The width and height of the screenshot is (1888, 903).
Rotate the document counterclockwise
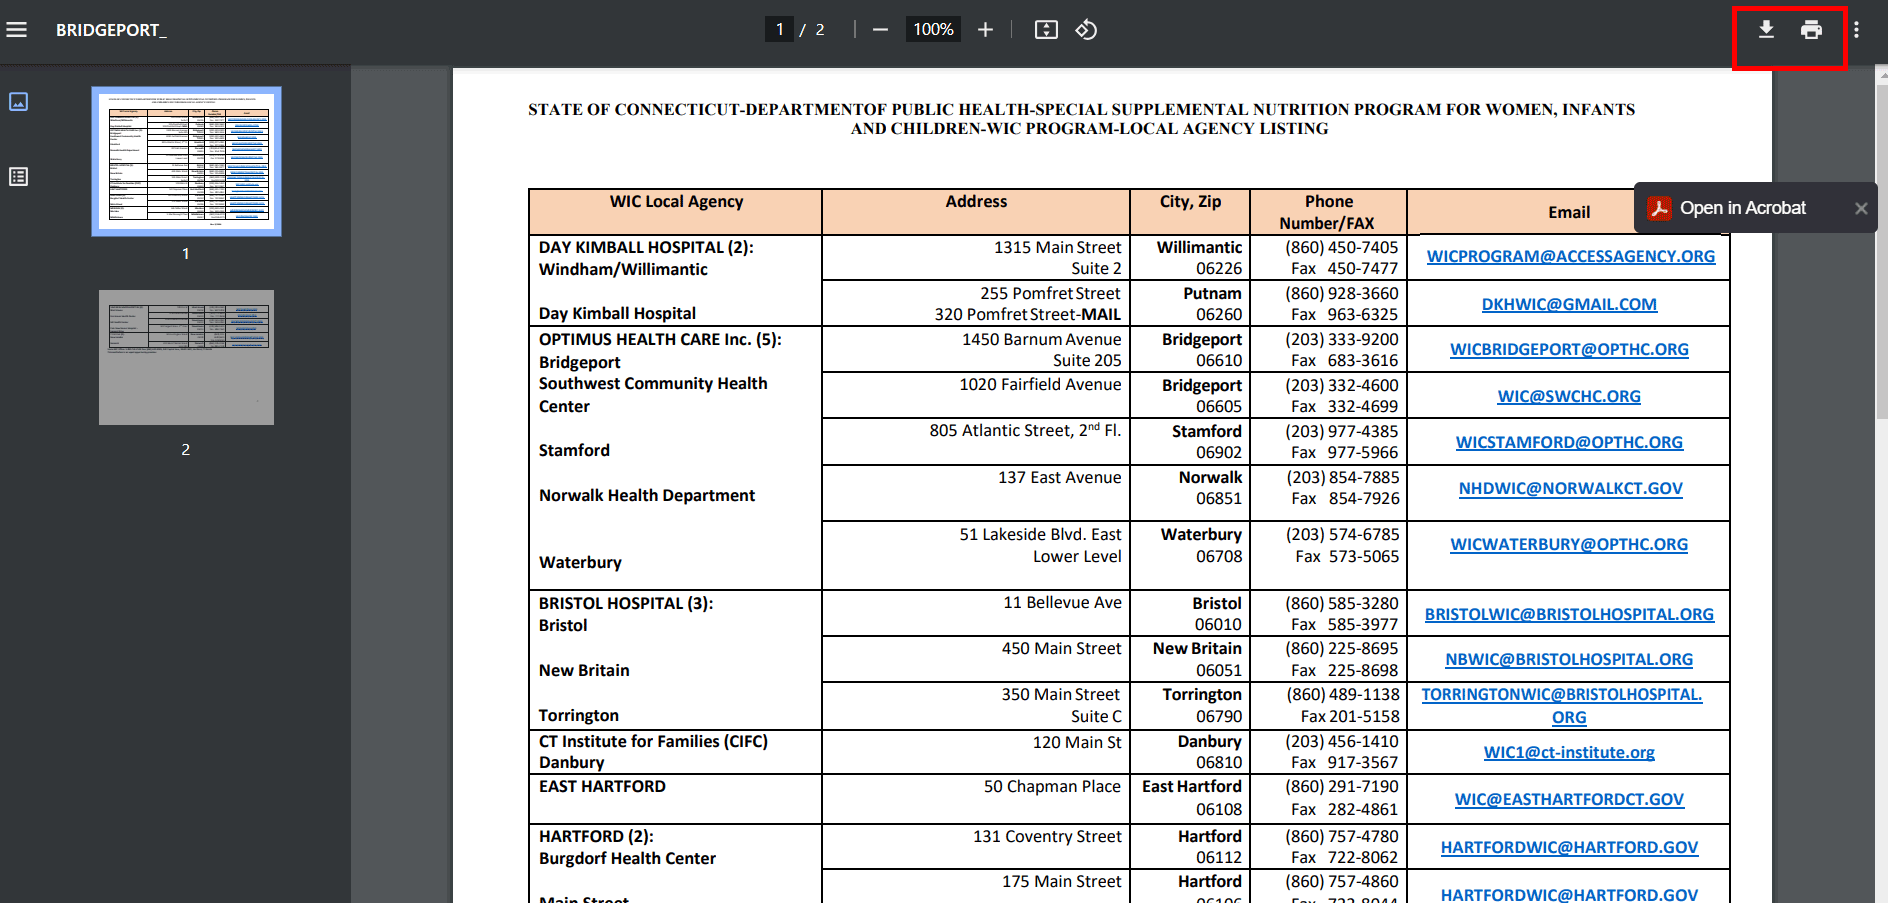click(1086, 30)
